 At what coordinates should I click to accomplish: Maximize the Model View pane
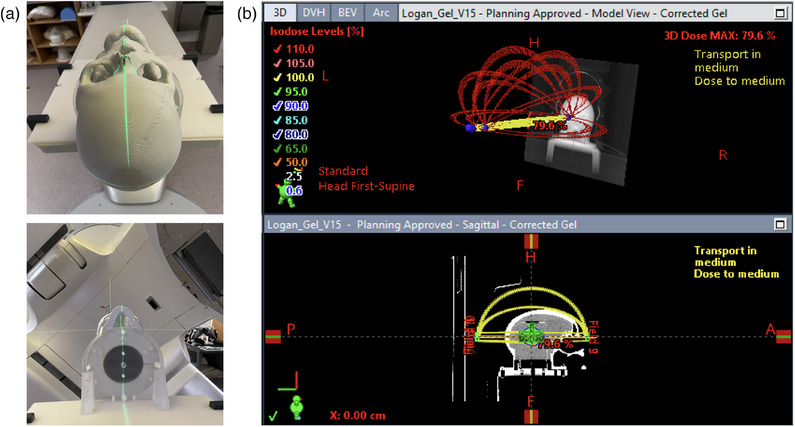pyautogui.click(x=780, y=14)
